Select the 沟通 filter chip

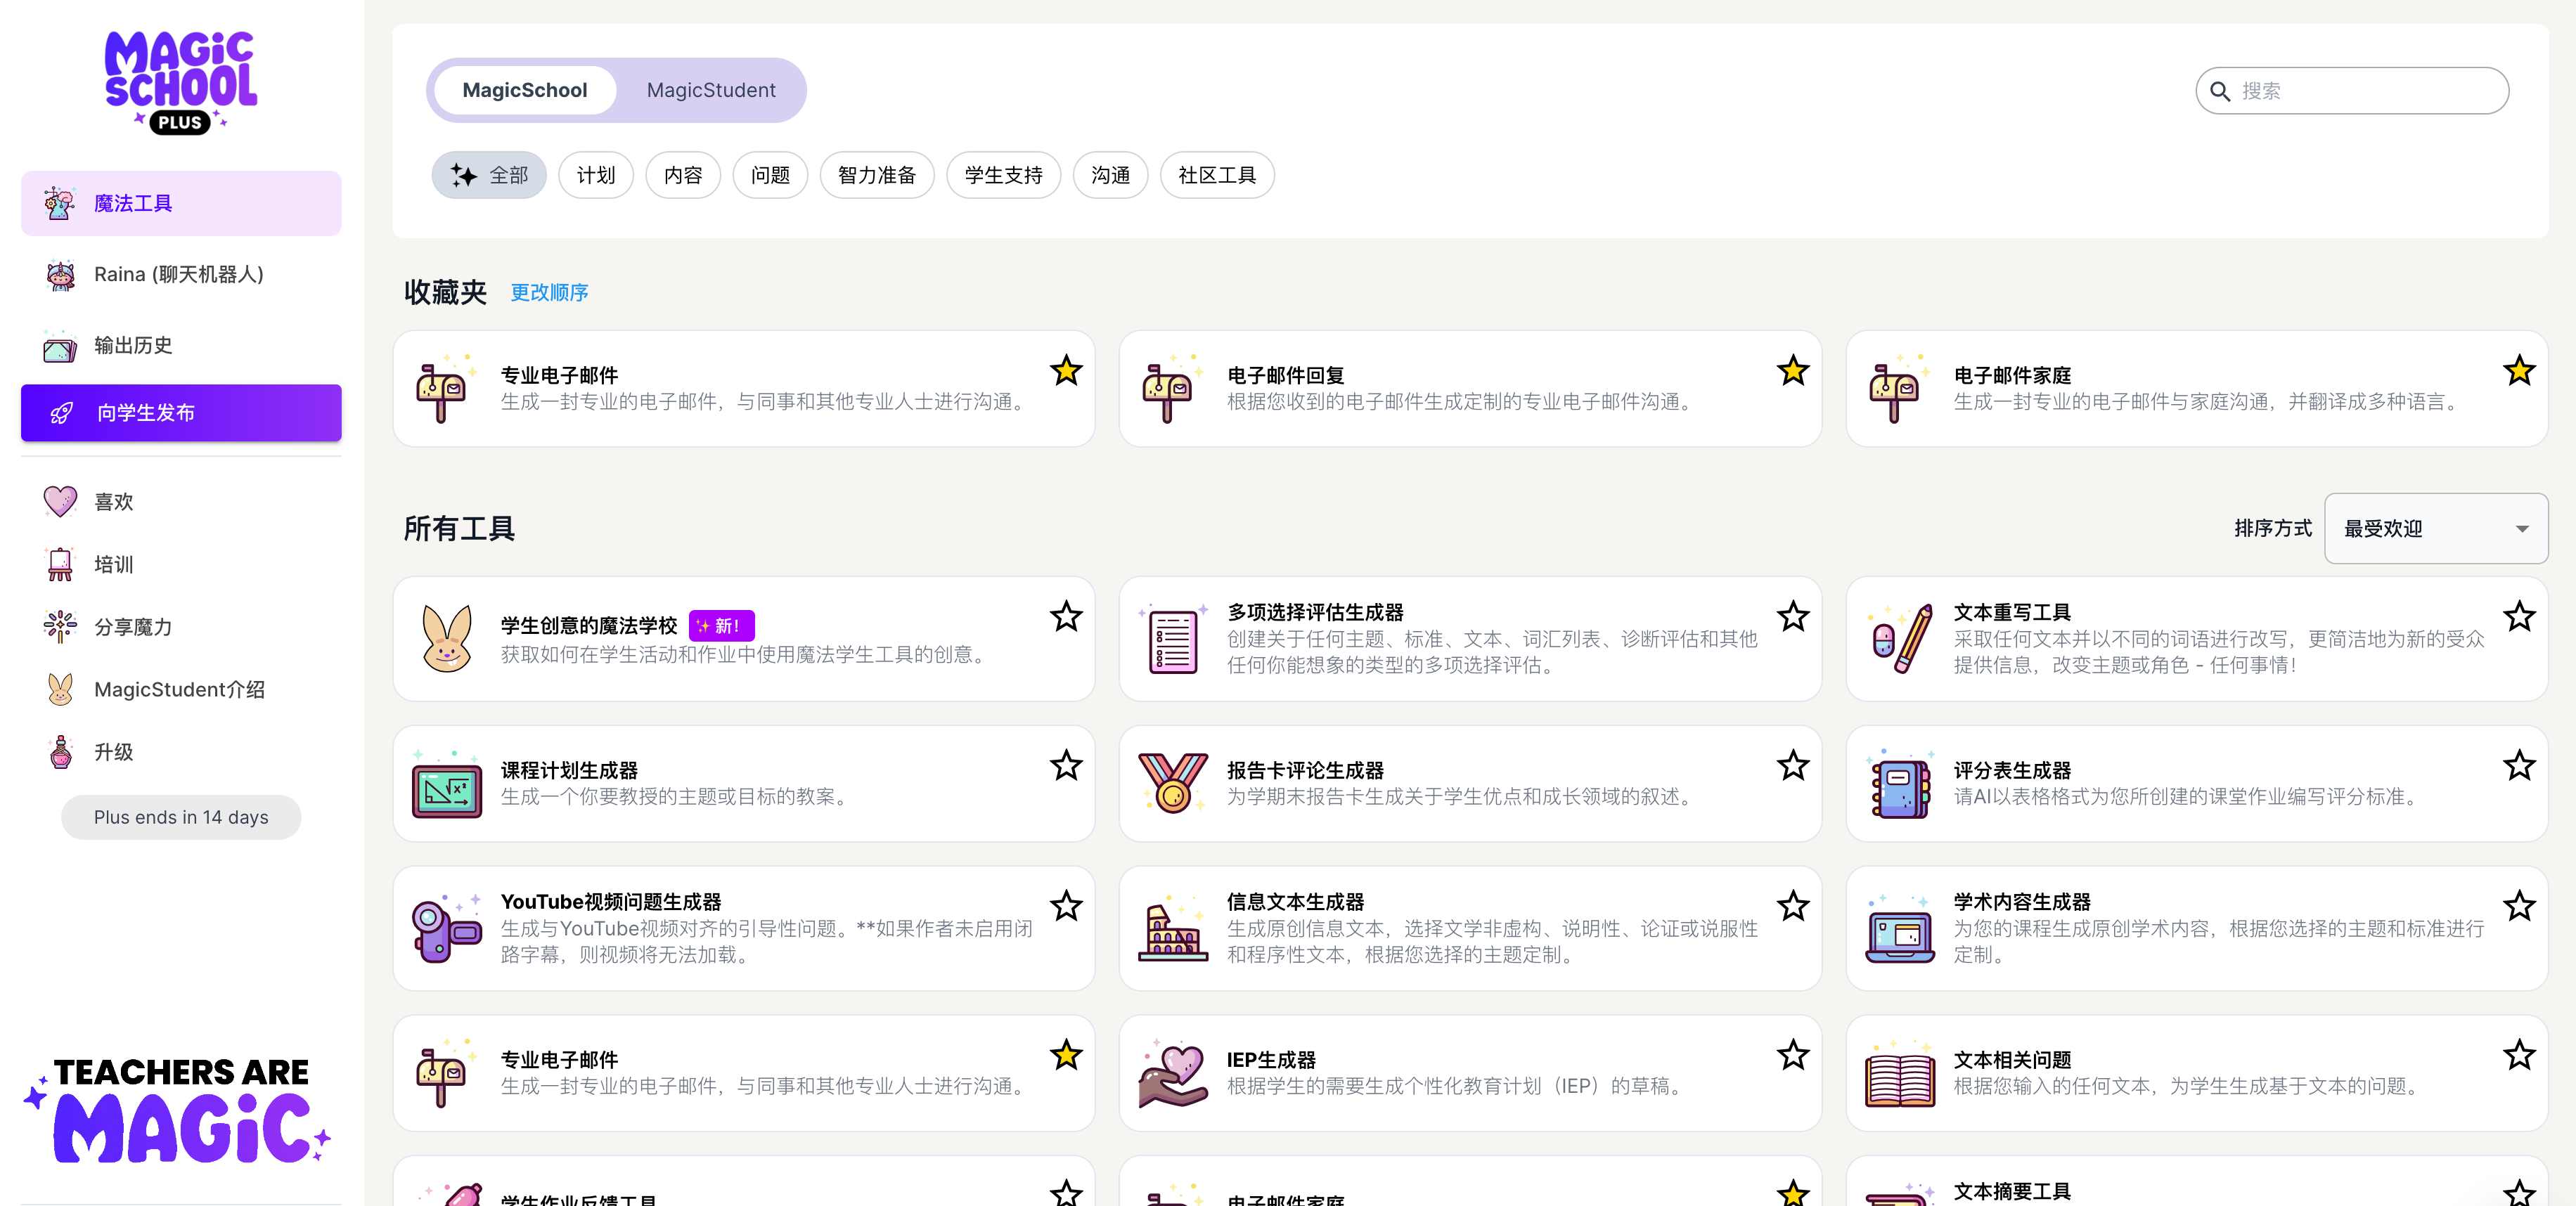(1110, 175)
